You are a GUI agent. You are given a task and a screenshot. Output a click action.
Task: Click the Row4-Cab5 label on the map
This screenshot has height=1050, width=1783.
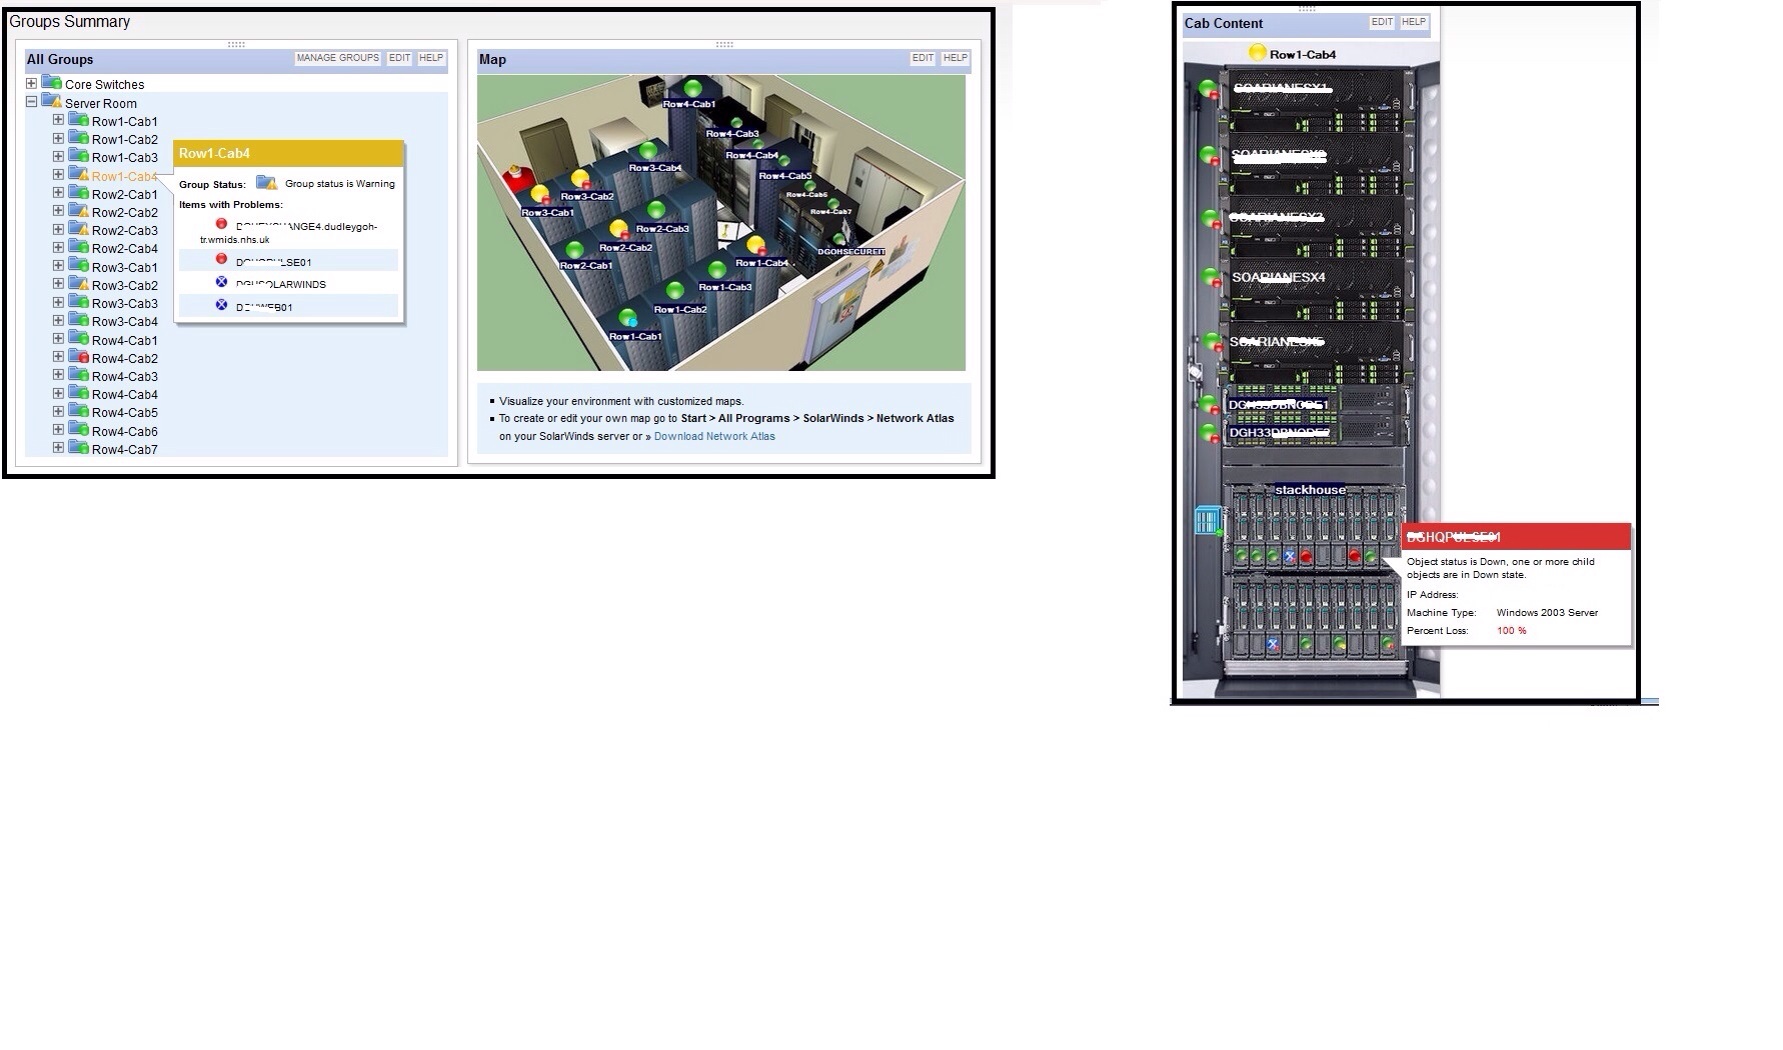tap(785, 176)
